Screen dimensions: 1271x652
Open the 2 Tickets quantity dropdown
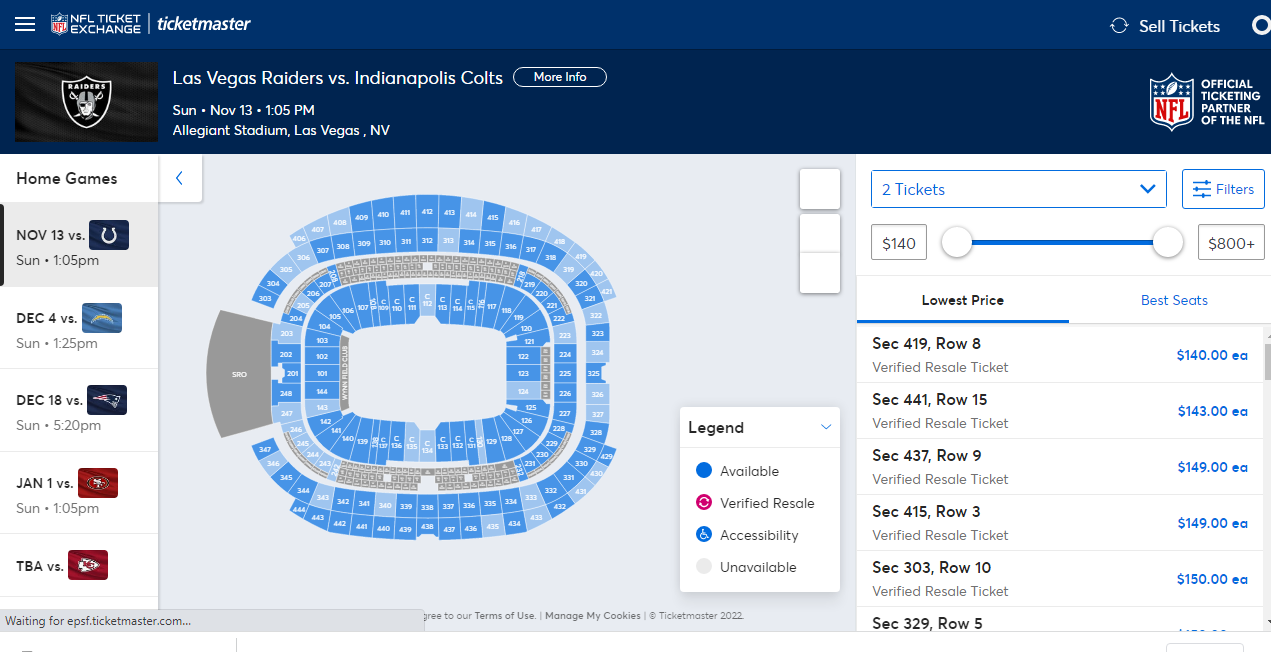[x=1018, y=189]
